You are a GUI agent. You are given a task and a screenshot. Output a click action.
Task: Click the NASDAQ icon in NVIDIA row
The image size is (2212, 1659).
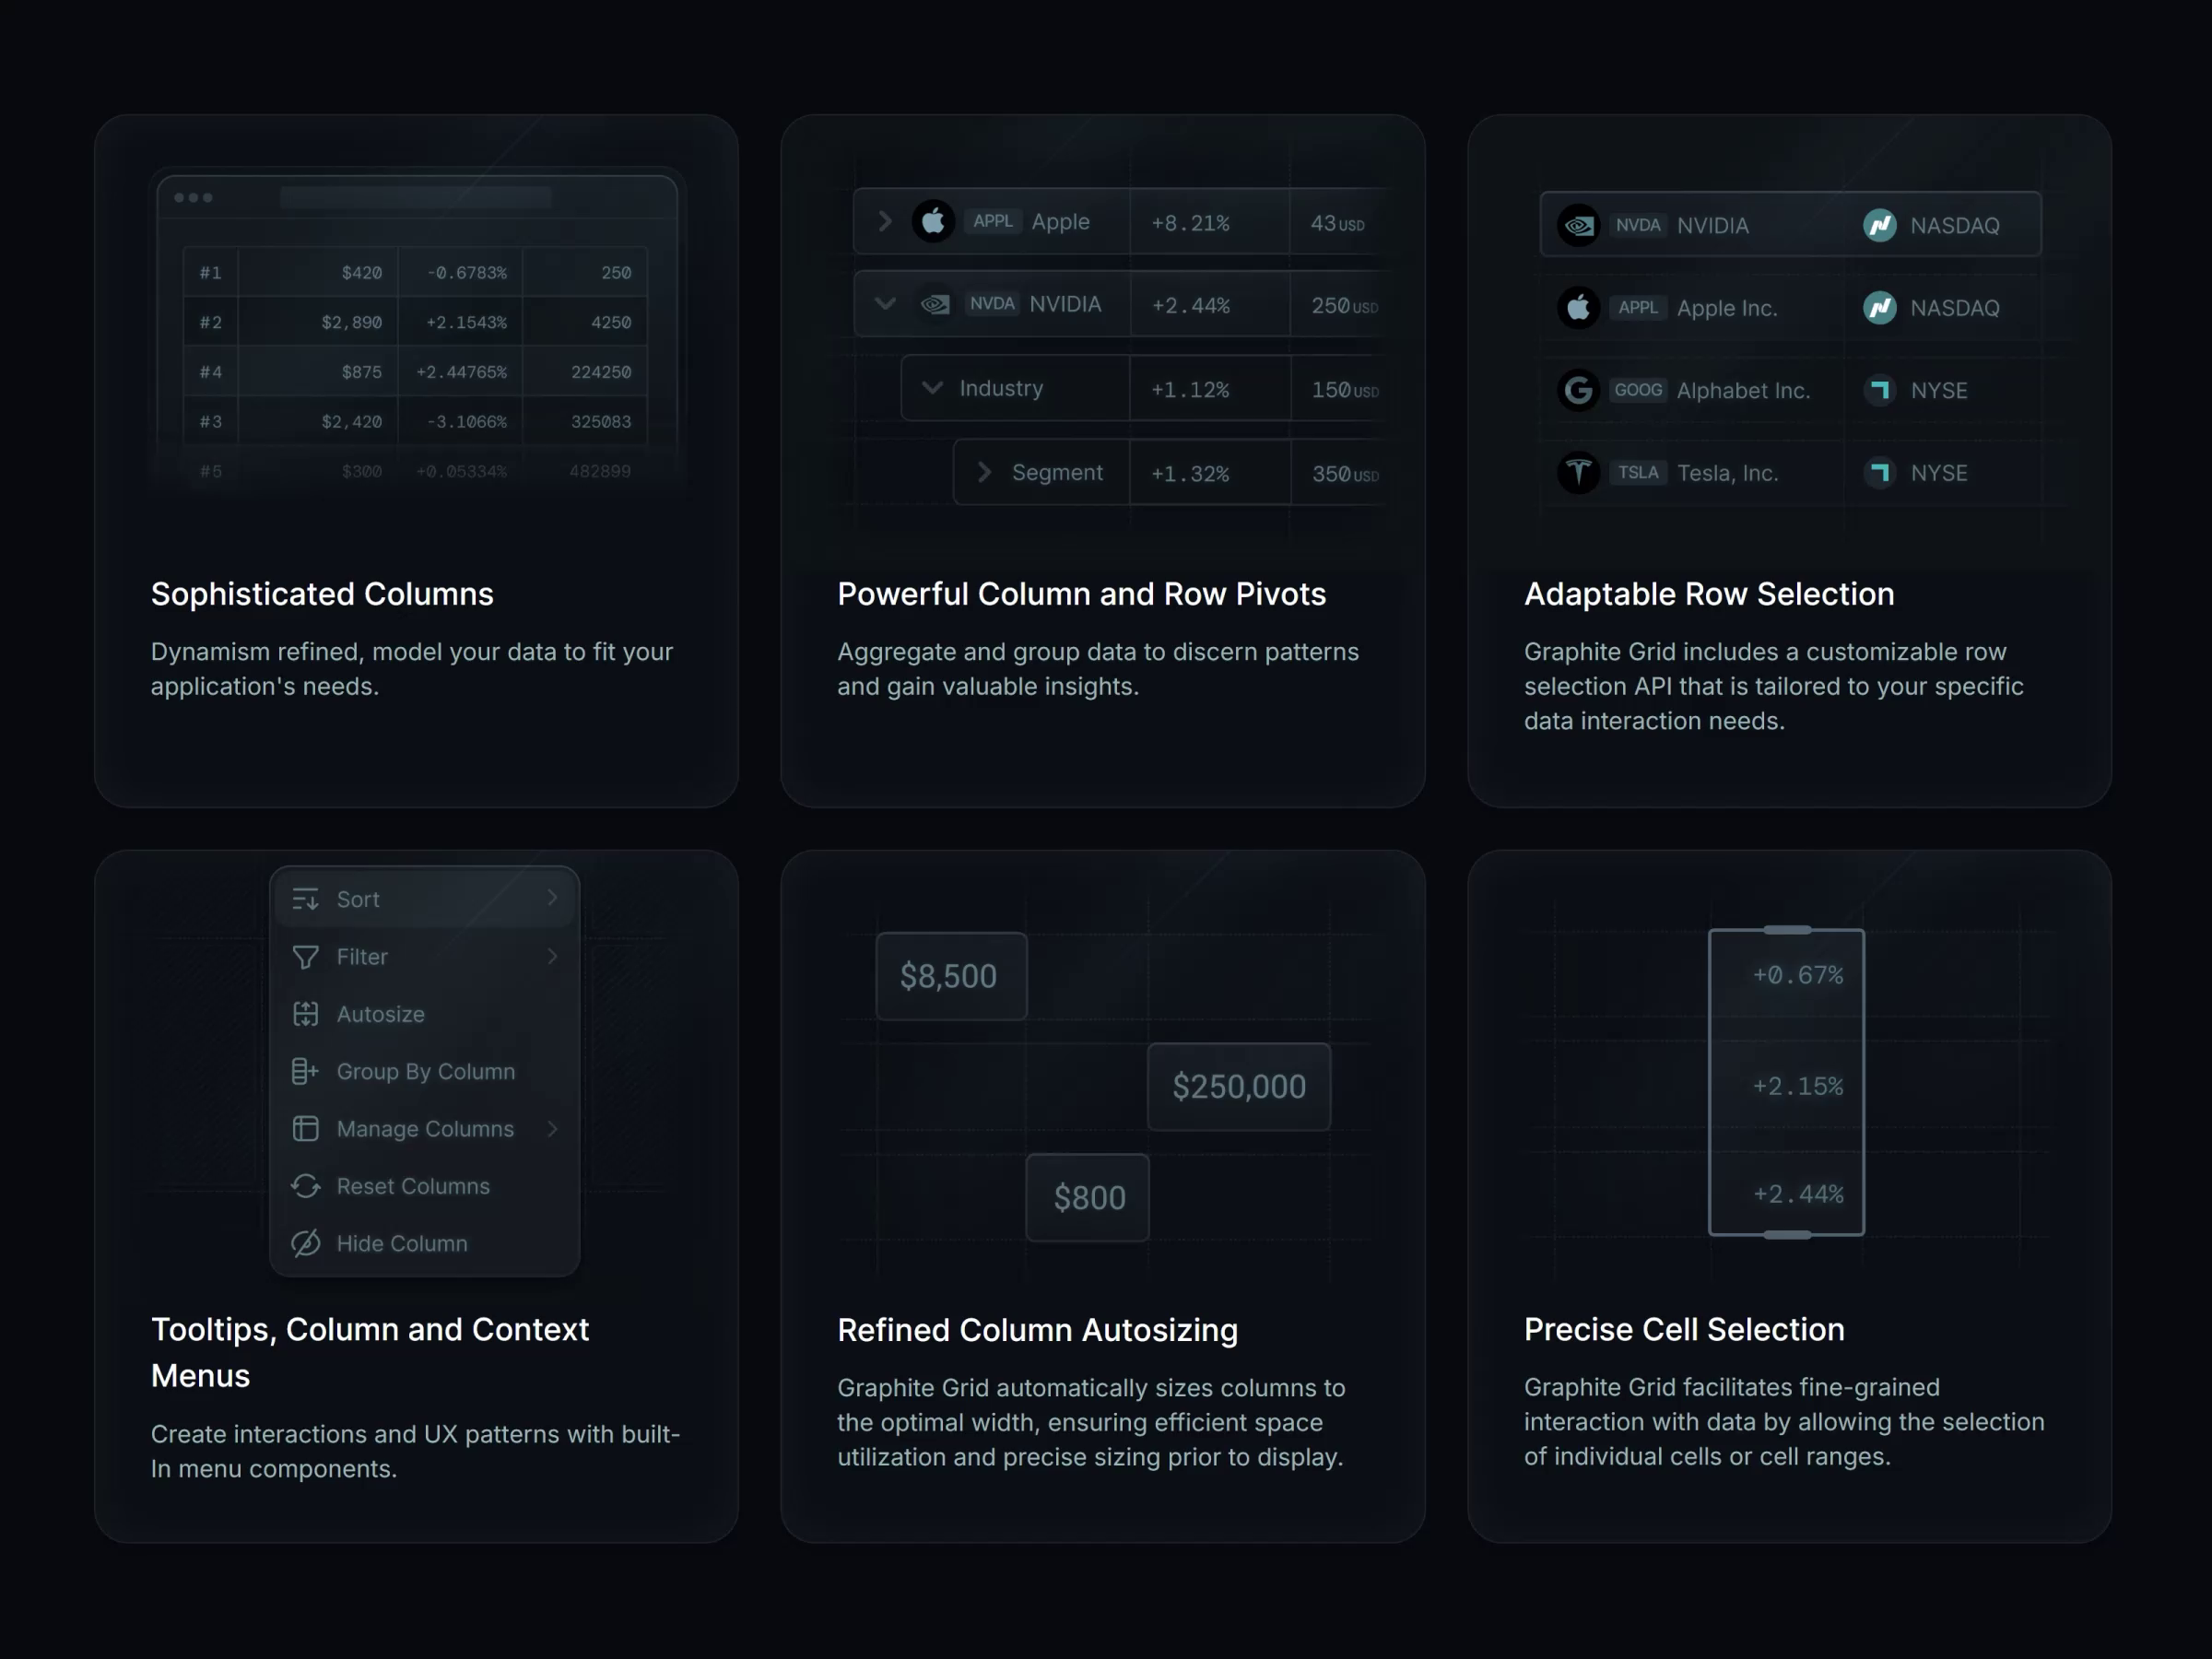click(1879, 225)
